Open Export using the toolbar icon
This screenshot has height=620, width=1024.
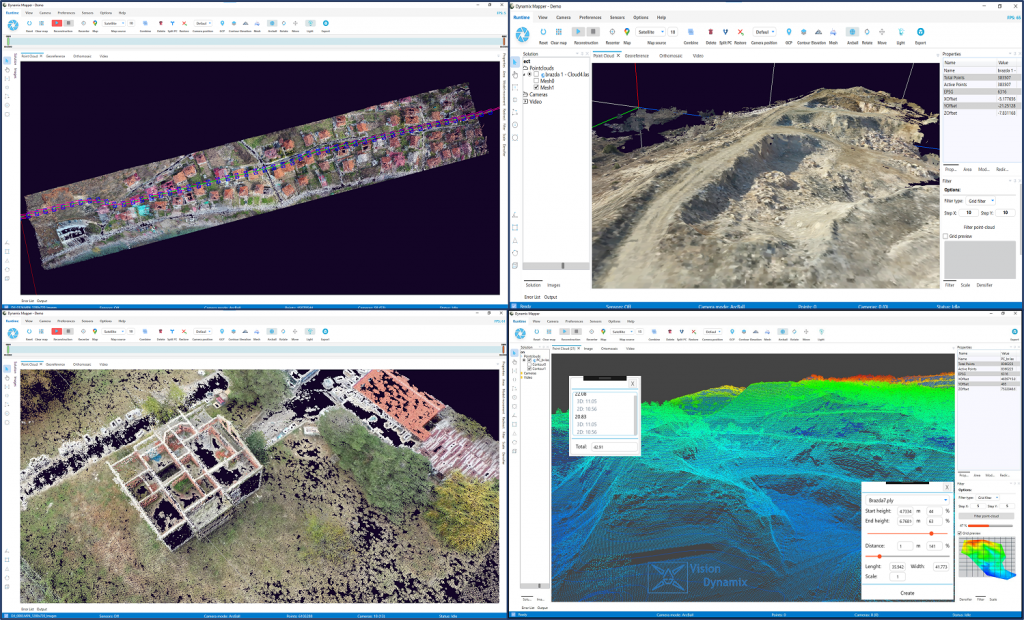tap(919, 30)
